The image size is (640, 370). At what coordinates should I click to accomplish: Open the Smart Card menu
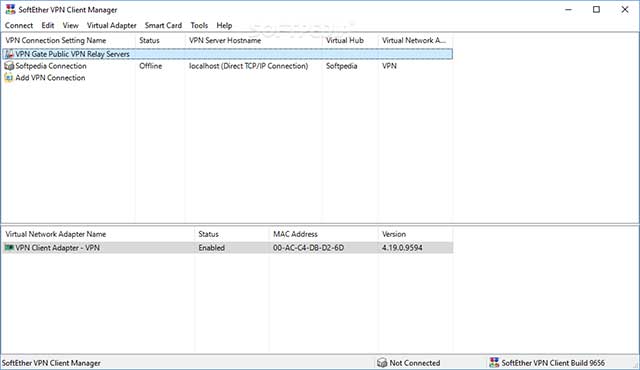163,25
